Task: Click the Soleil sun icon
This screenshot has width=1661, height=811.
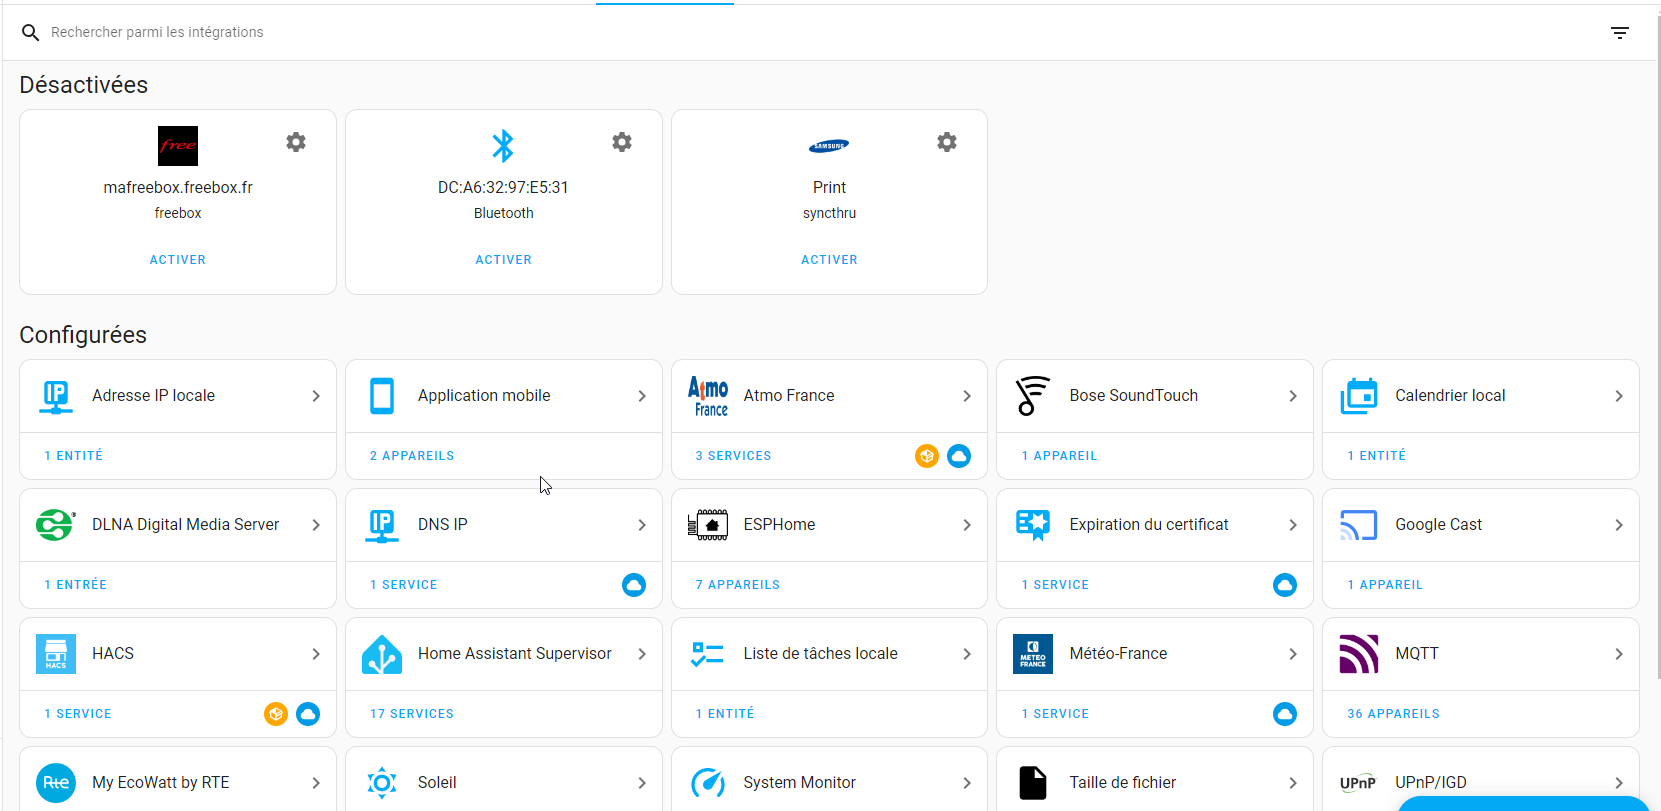Action: tap(382, 783)
